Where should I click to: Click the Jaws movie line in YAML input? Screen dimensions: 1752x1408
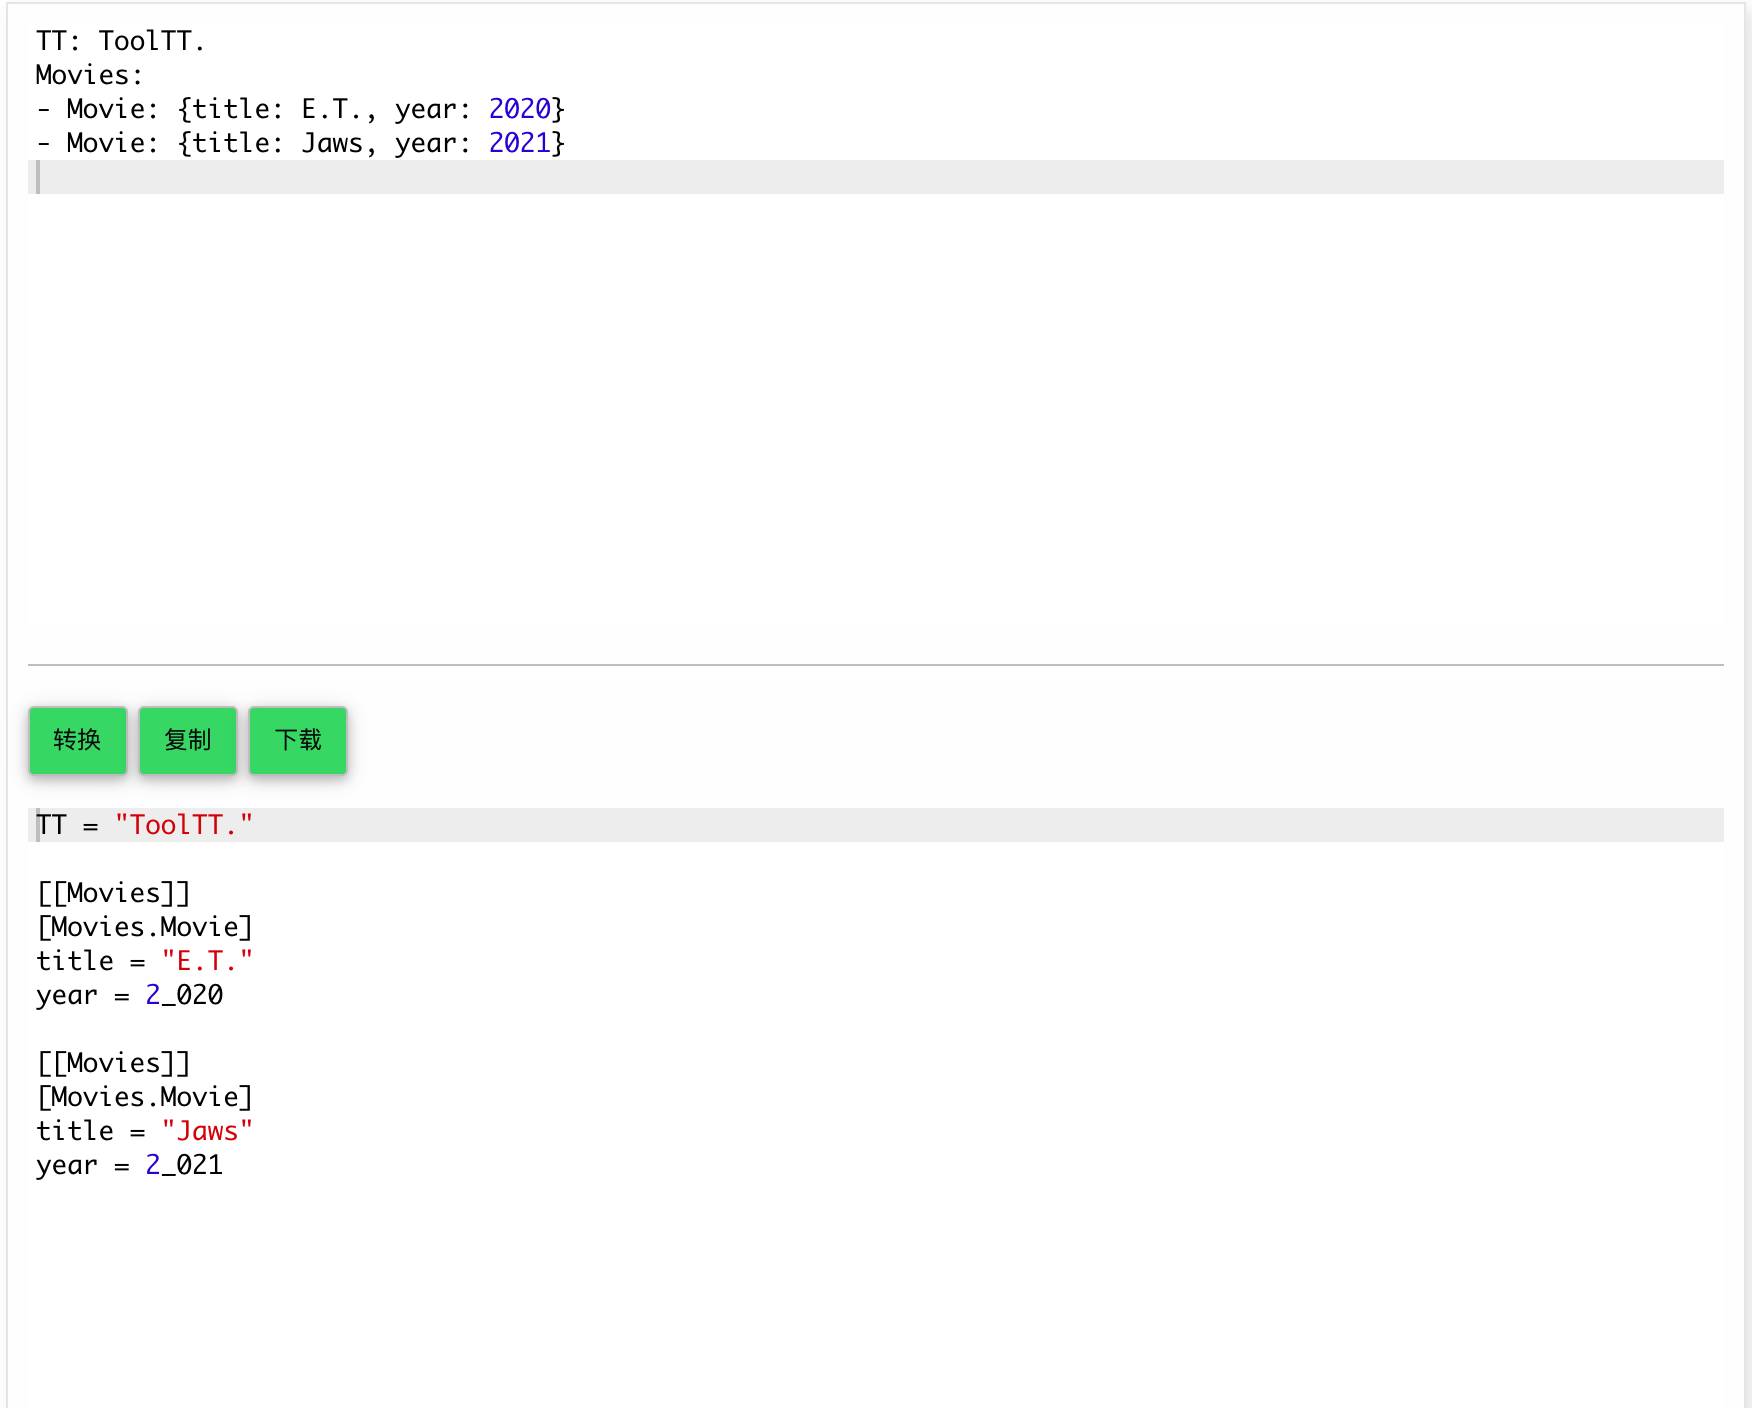300,143
